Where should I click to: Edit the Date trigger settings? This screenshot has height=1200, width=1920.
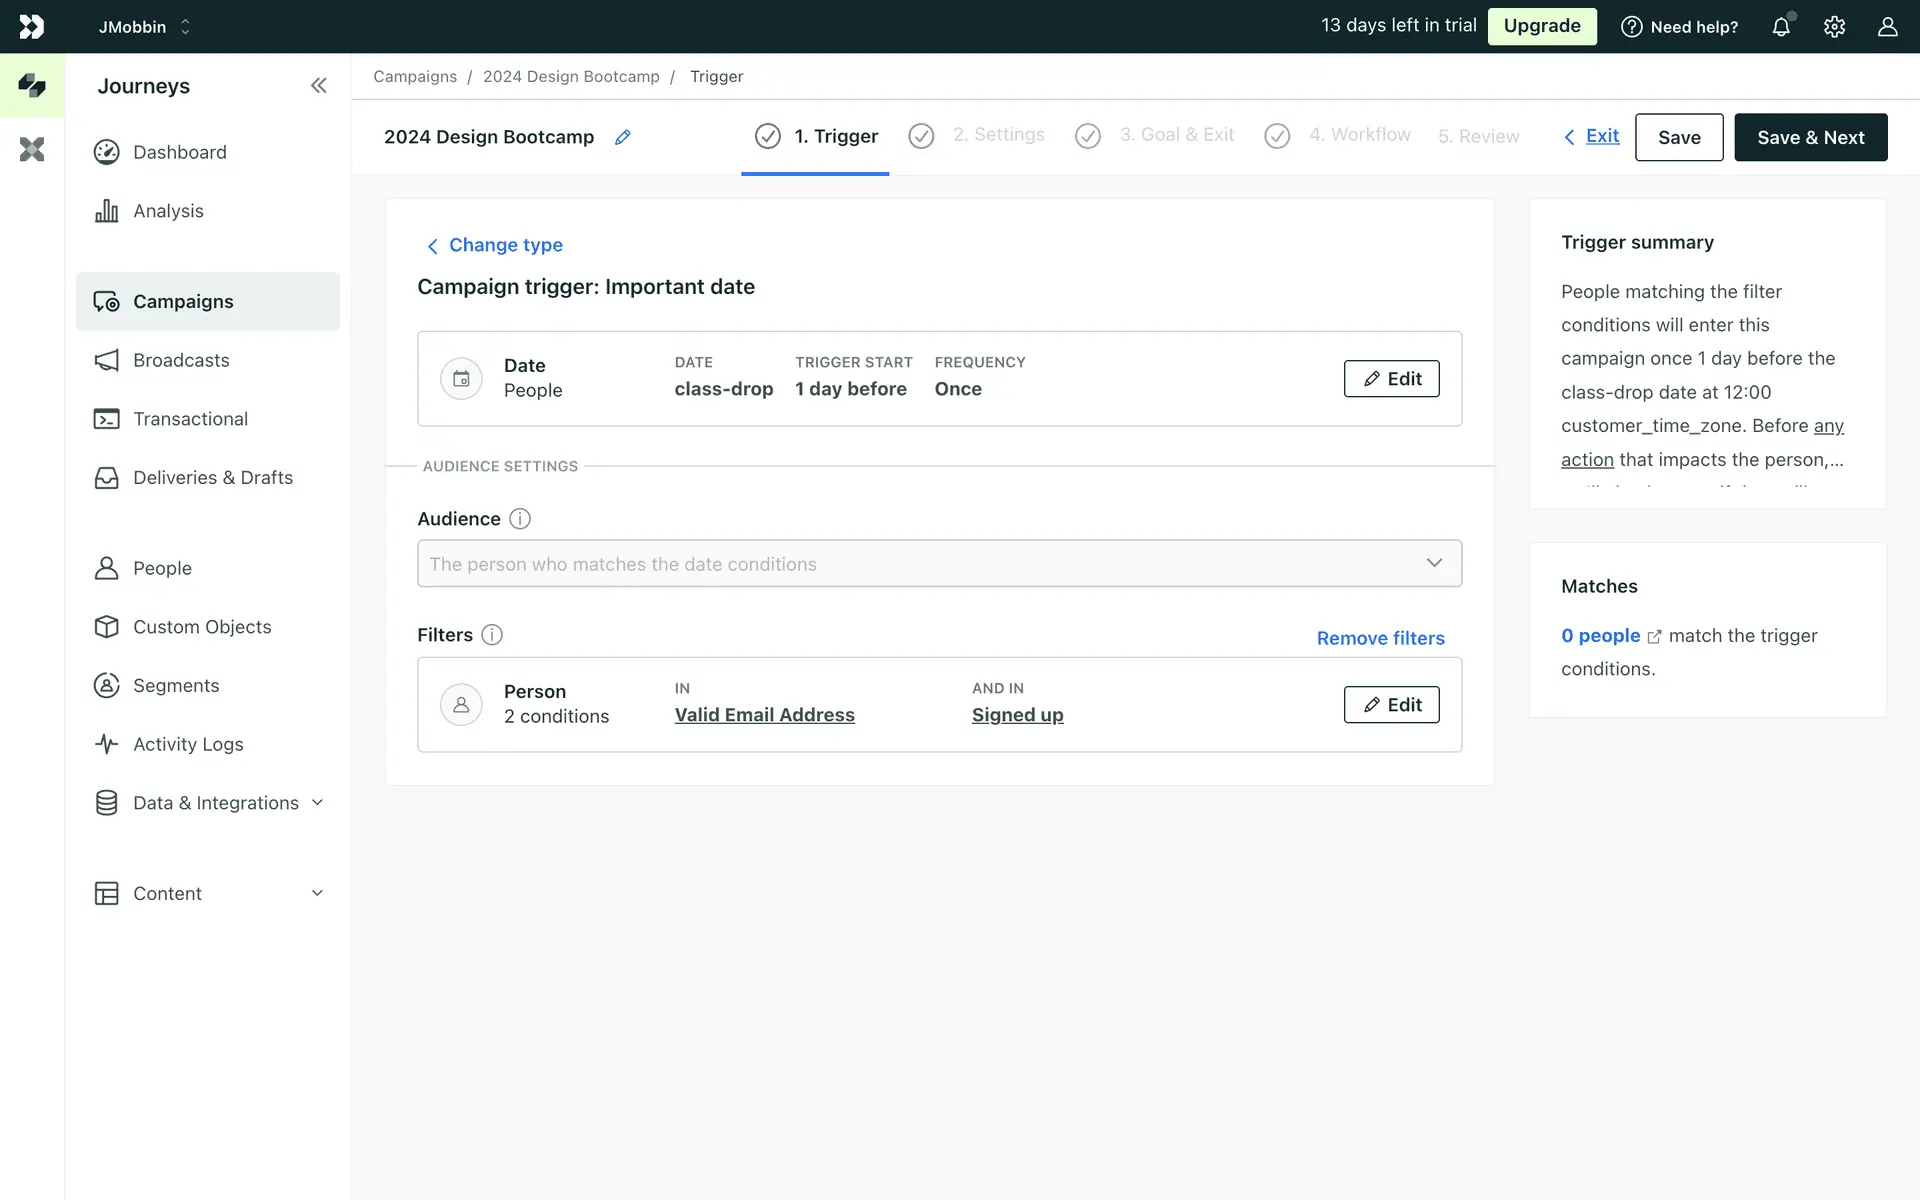coord(1391,379)
